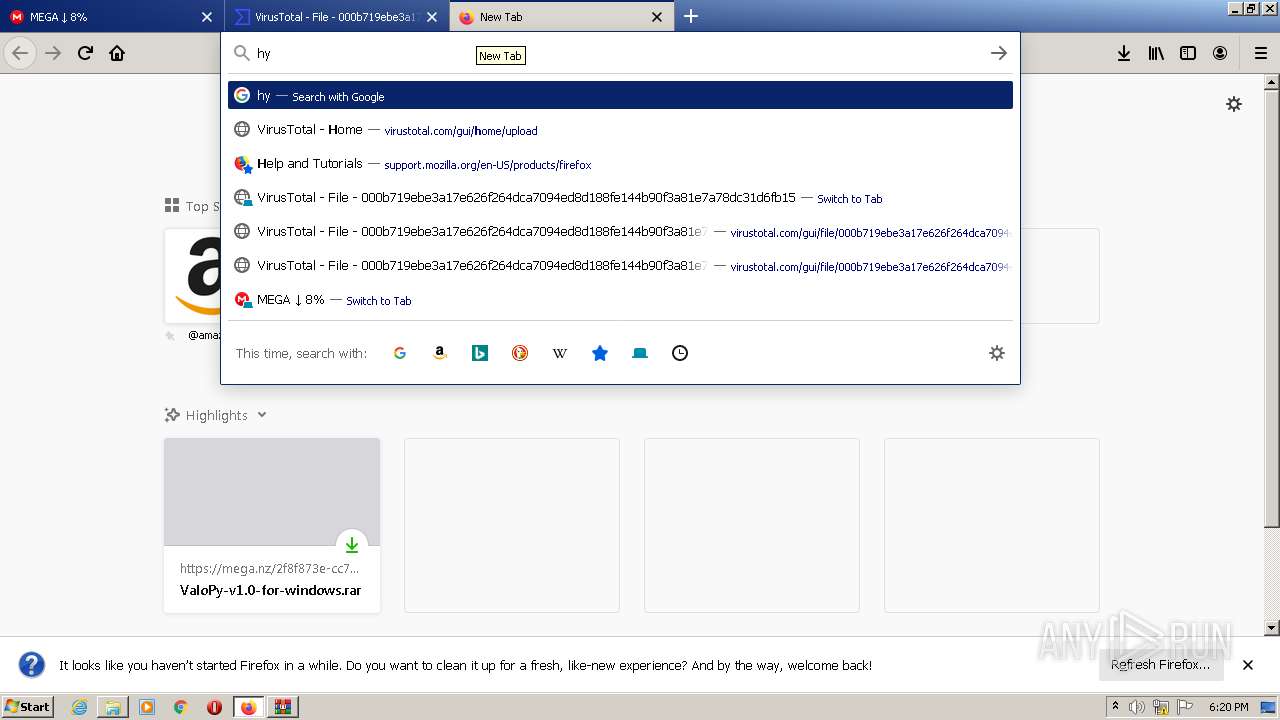Open Opera from the taskbar

pos(214,707)
